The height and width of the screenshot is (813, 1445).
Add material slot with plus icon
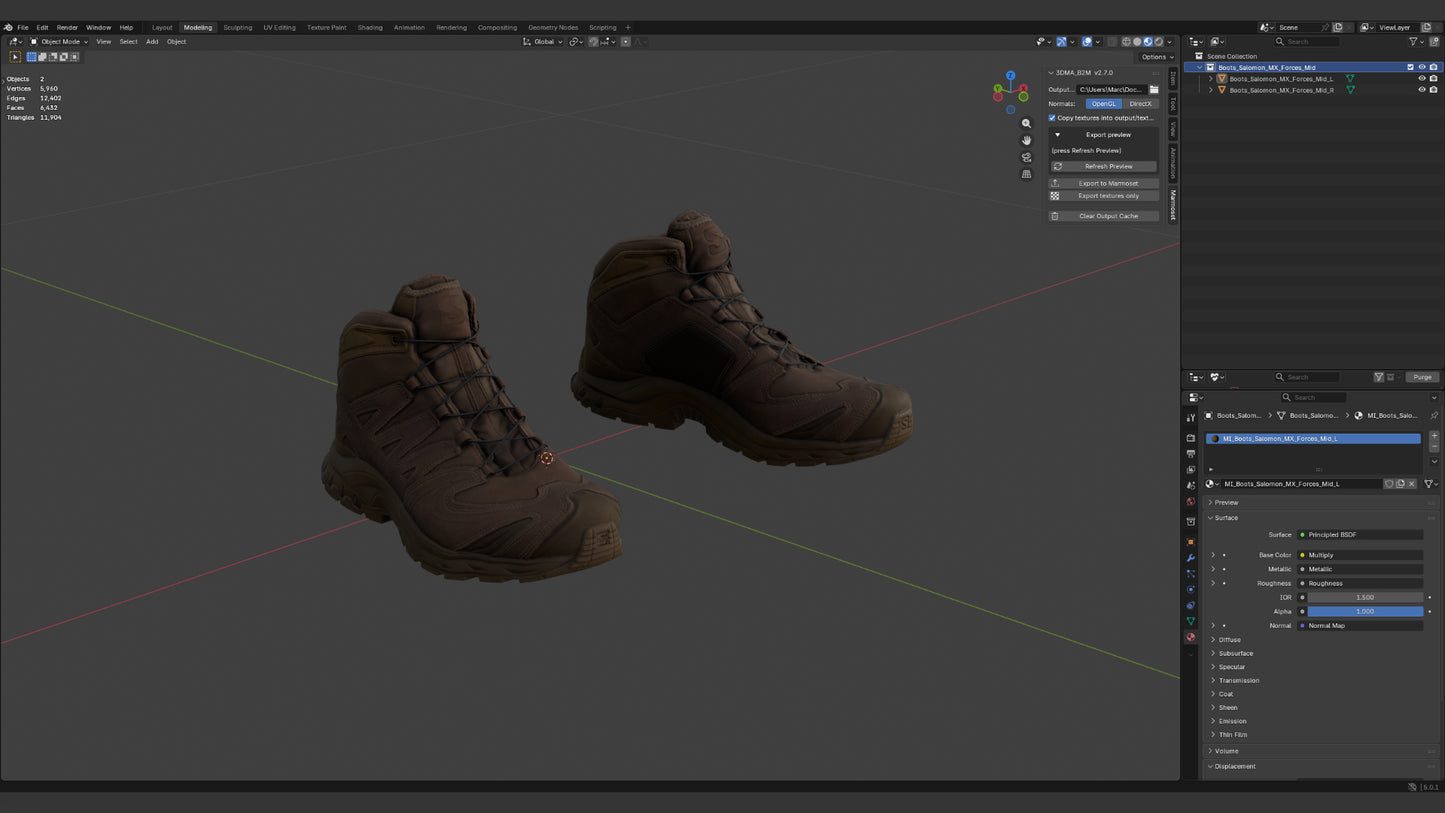tap(1434, 436)
